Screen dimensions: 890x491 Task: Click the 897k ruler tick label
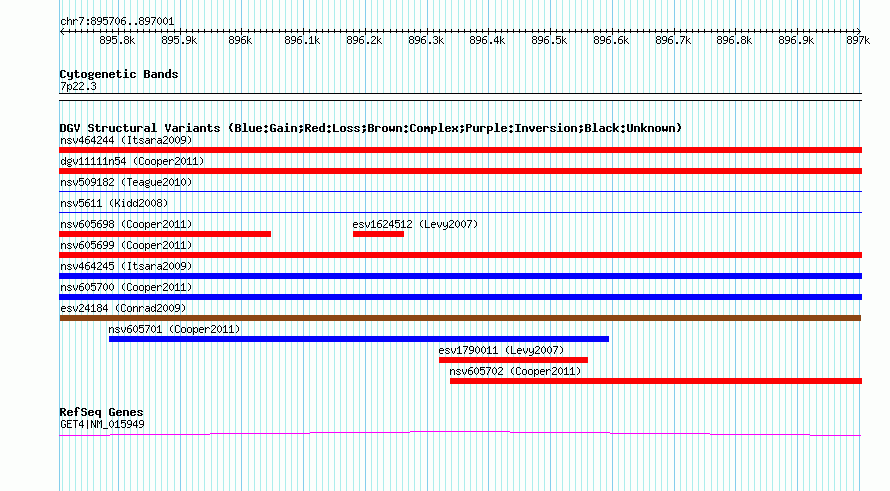pos(858,40)
